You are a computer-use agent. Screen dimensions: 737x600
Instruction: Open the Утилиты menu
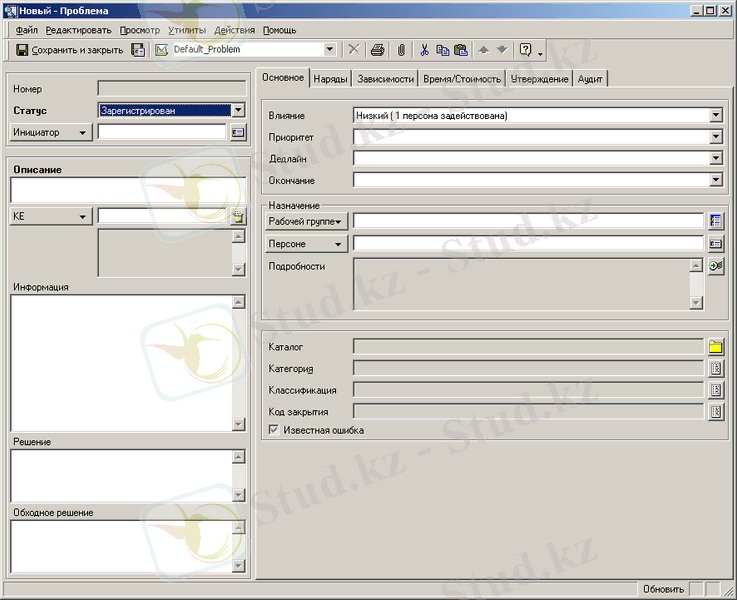pos(187,30)
